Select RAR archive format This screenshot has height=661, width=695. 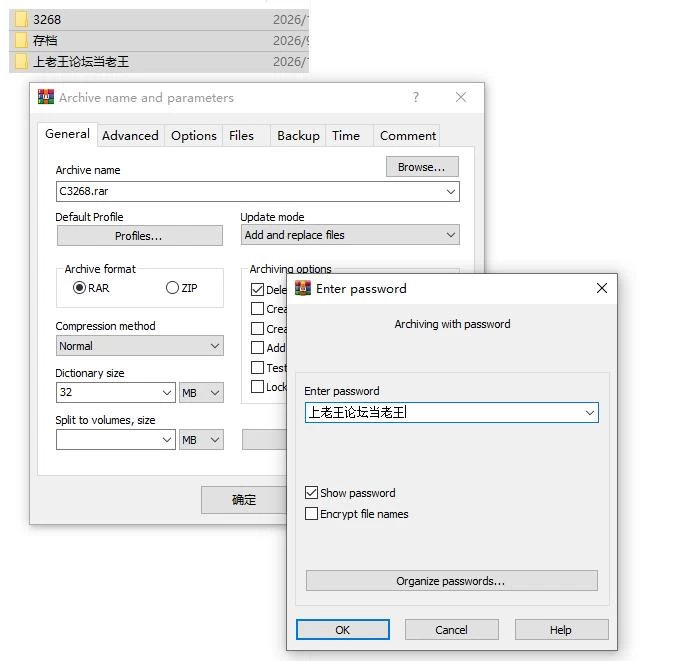(x=79, y=288)
